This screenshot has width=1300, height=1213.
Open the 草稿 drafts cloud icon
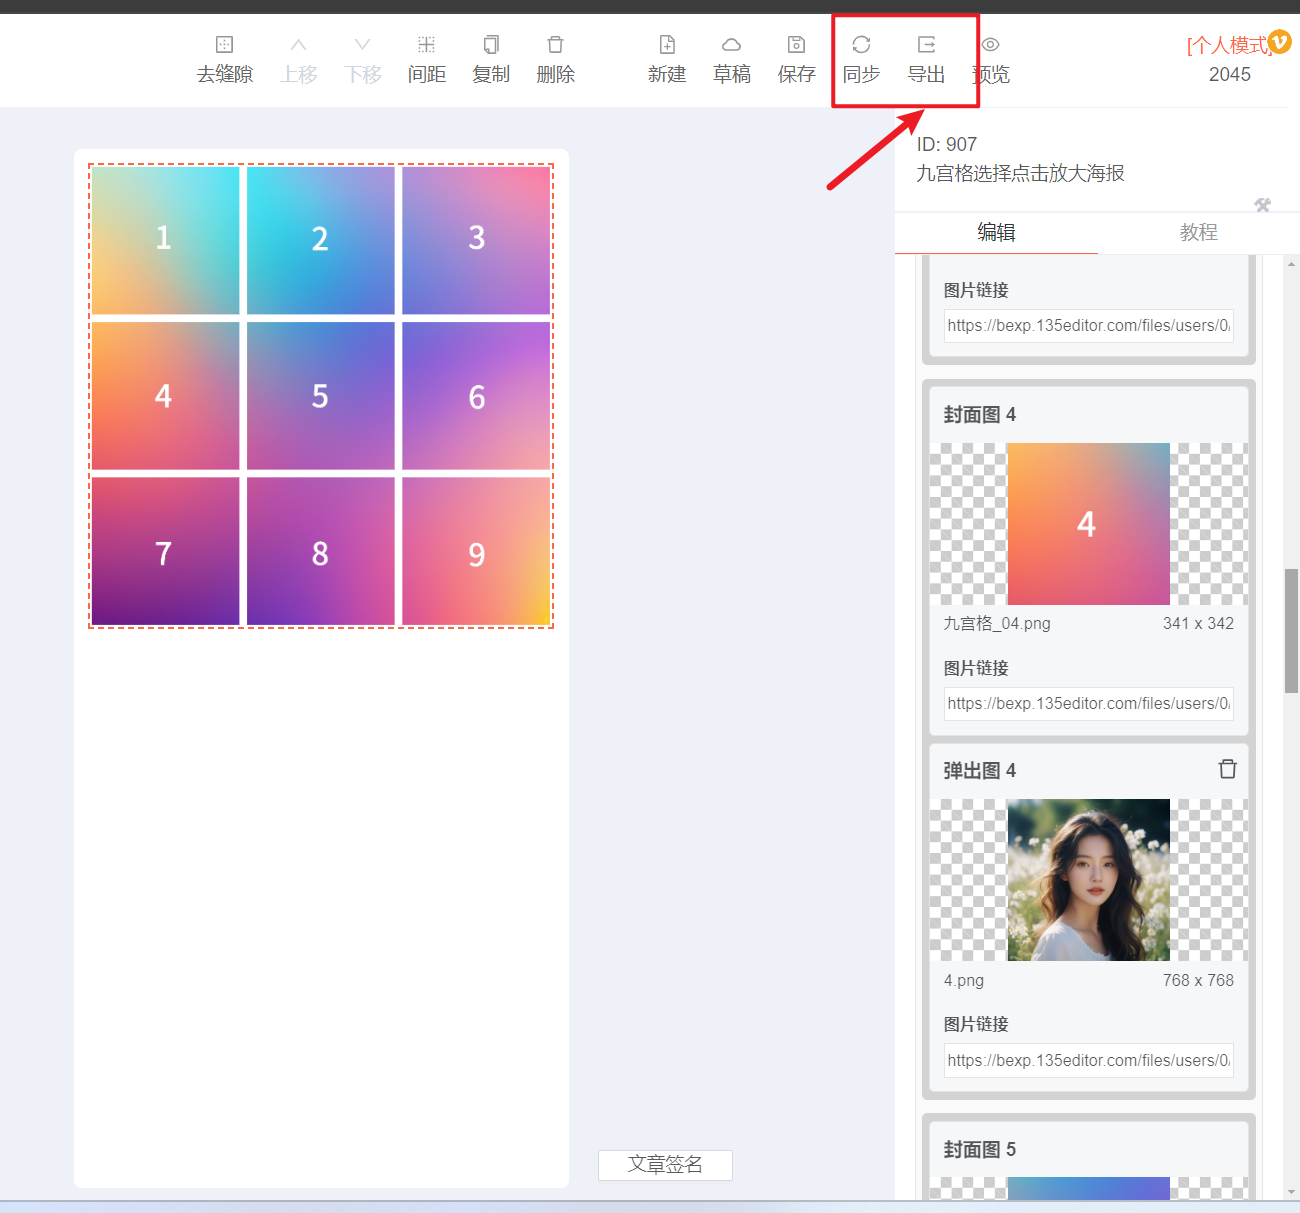[732, 45]
